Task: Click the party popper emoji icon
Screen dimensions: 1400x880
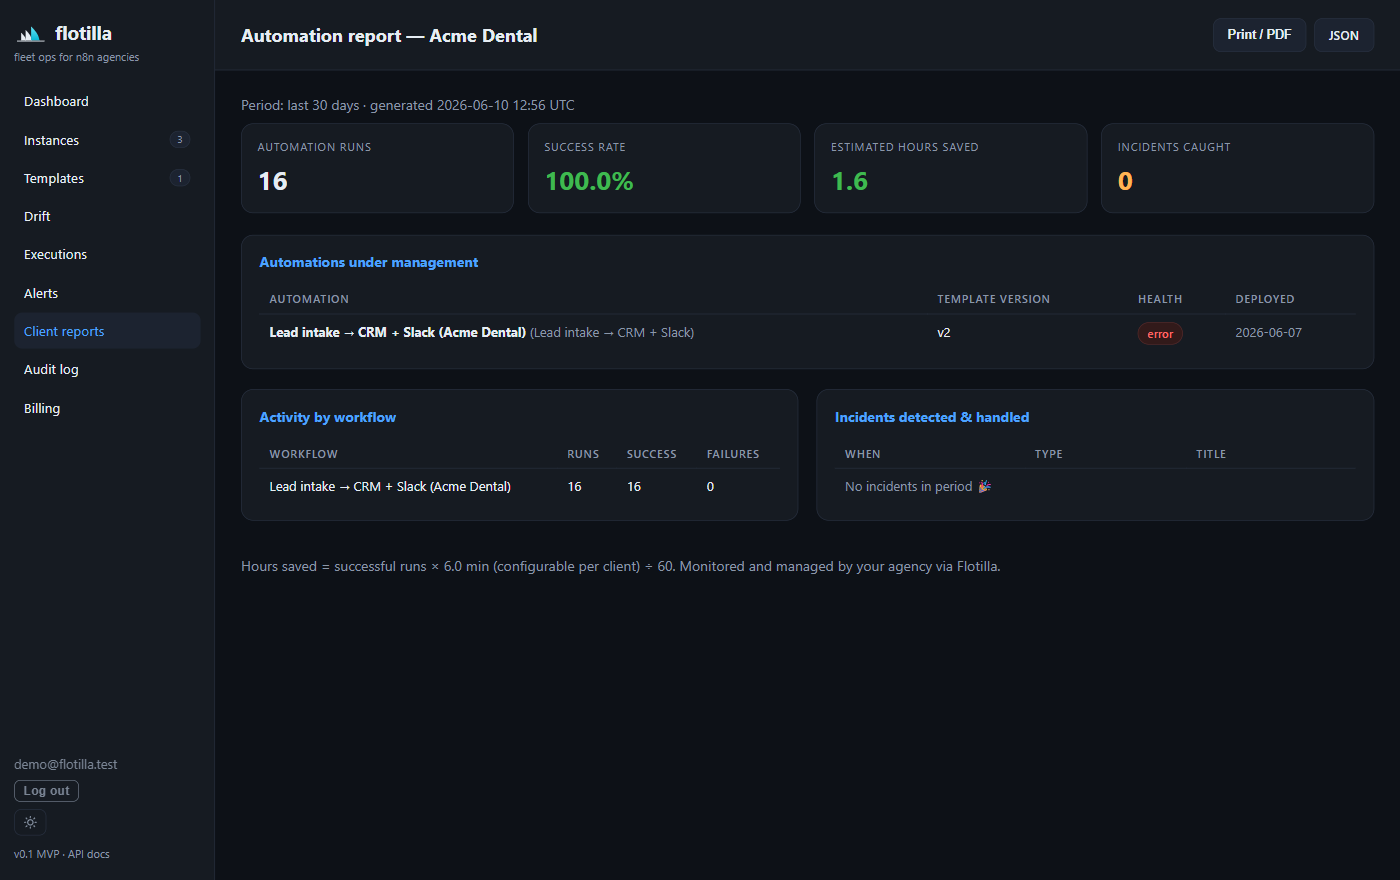Action: tap(985, 487)
